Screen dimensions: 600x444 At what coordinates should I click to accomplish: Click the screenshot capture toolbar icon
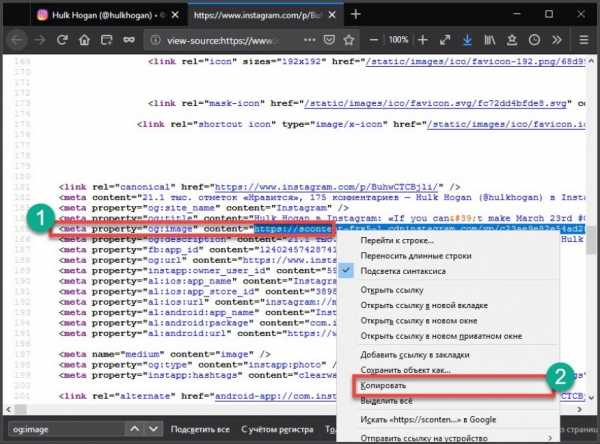[x=106, y=40]
